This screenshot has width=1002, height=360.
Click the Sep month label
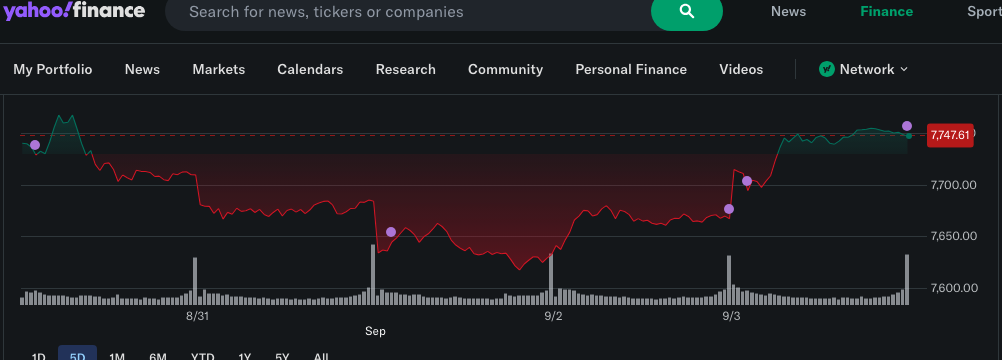pos(375,331)
